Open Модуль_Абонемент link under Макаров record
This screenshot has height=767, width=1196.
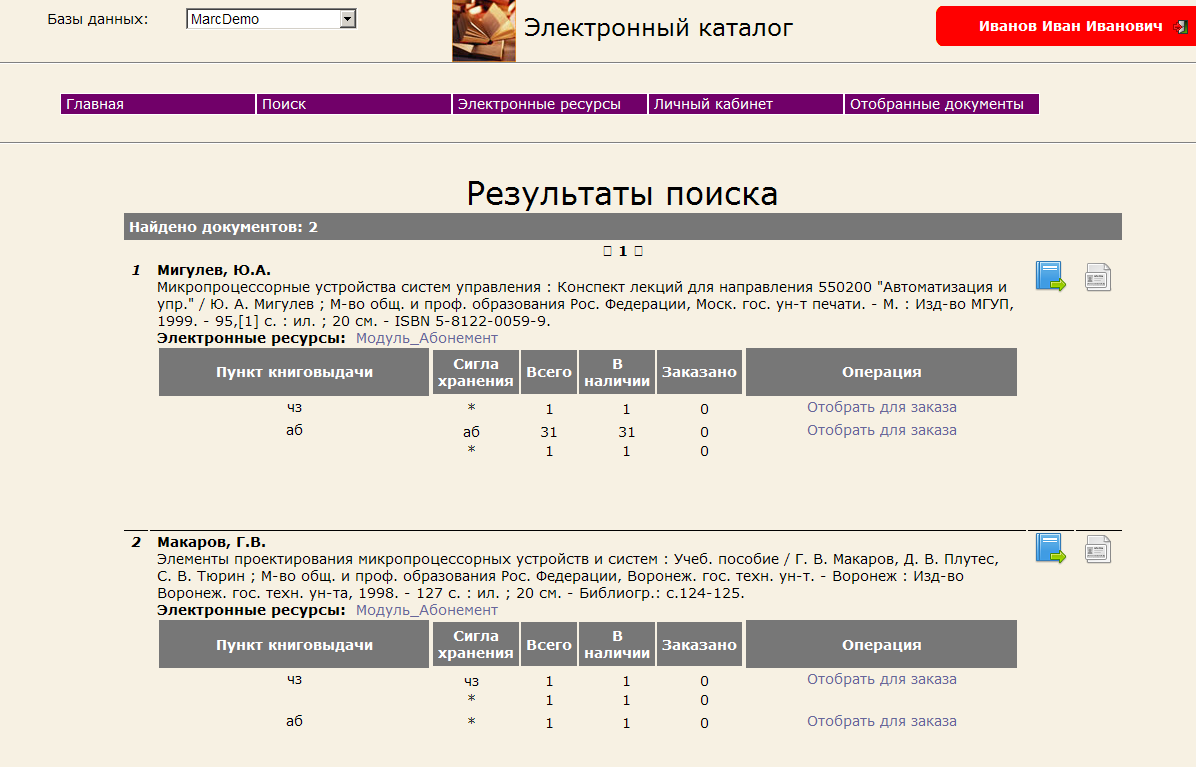pos(426,610)
